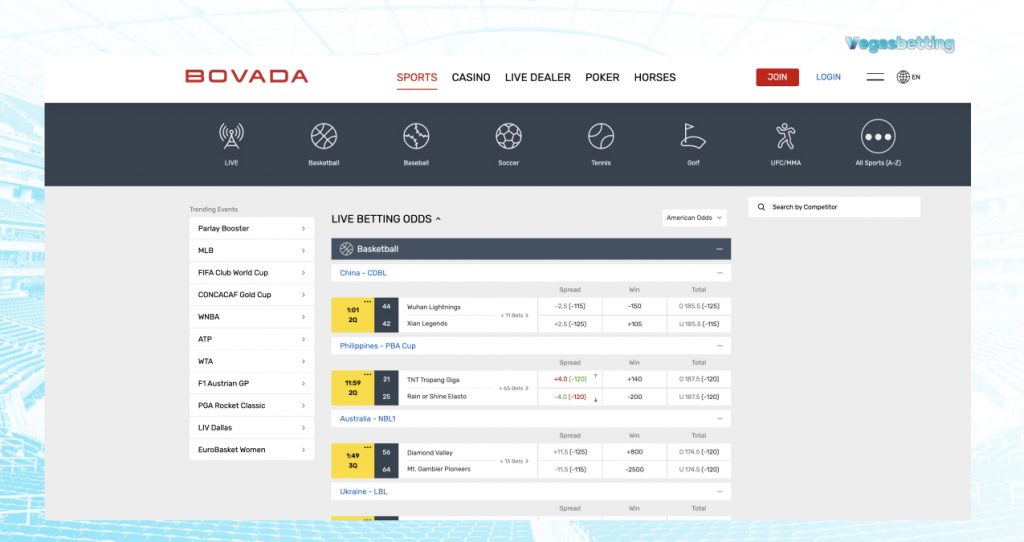The width and height of the screenshot is (1024, 542).
Task: Expand +13 Bets for Diamond Valley game
Action: coord(515,461)
